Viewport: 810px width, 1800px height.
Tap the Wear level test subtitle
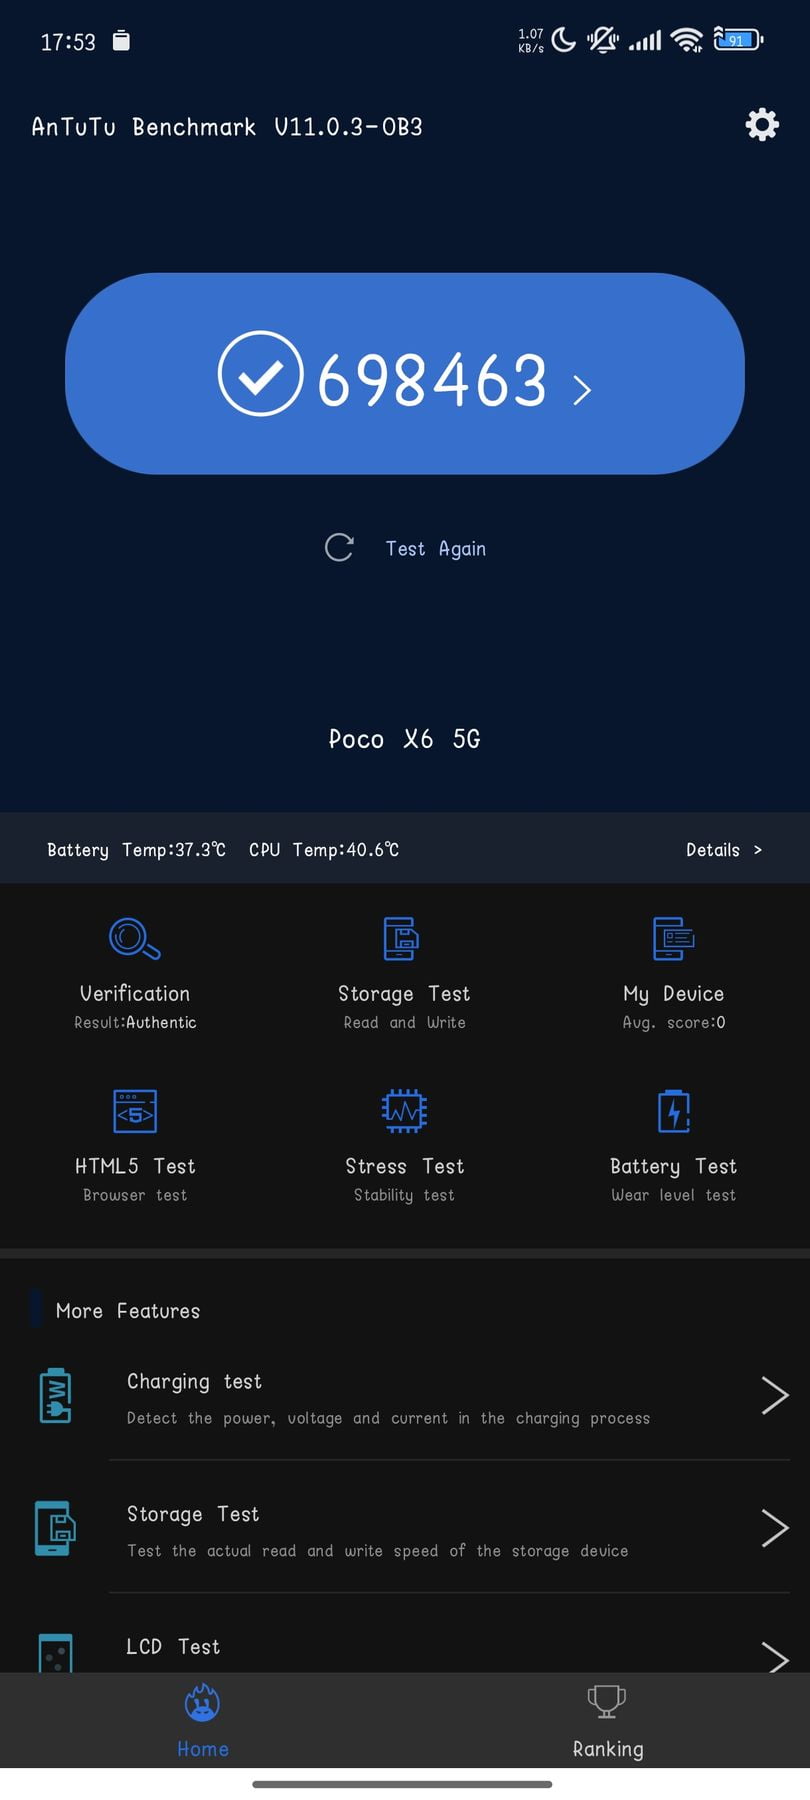(674, 1195)
